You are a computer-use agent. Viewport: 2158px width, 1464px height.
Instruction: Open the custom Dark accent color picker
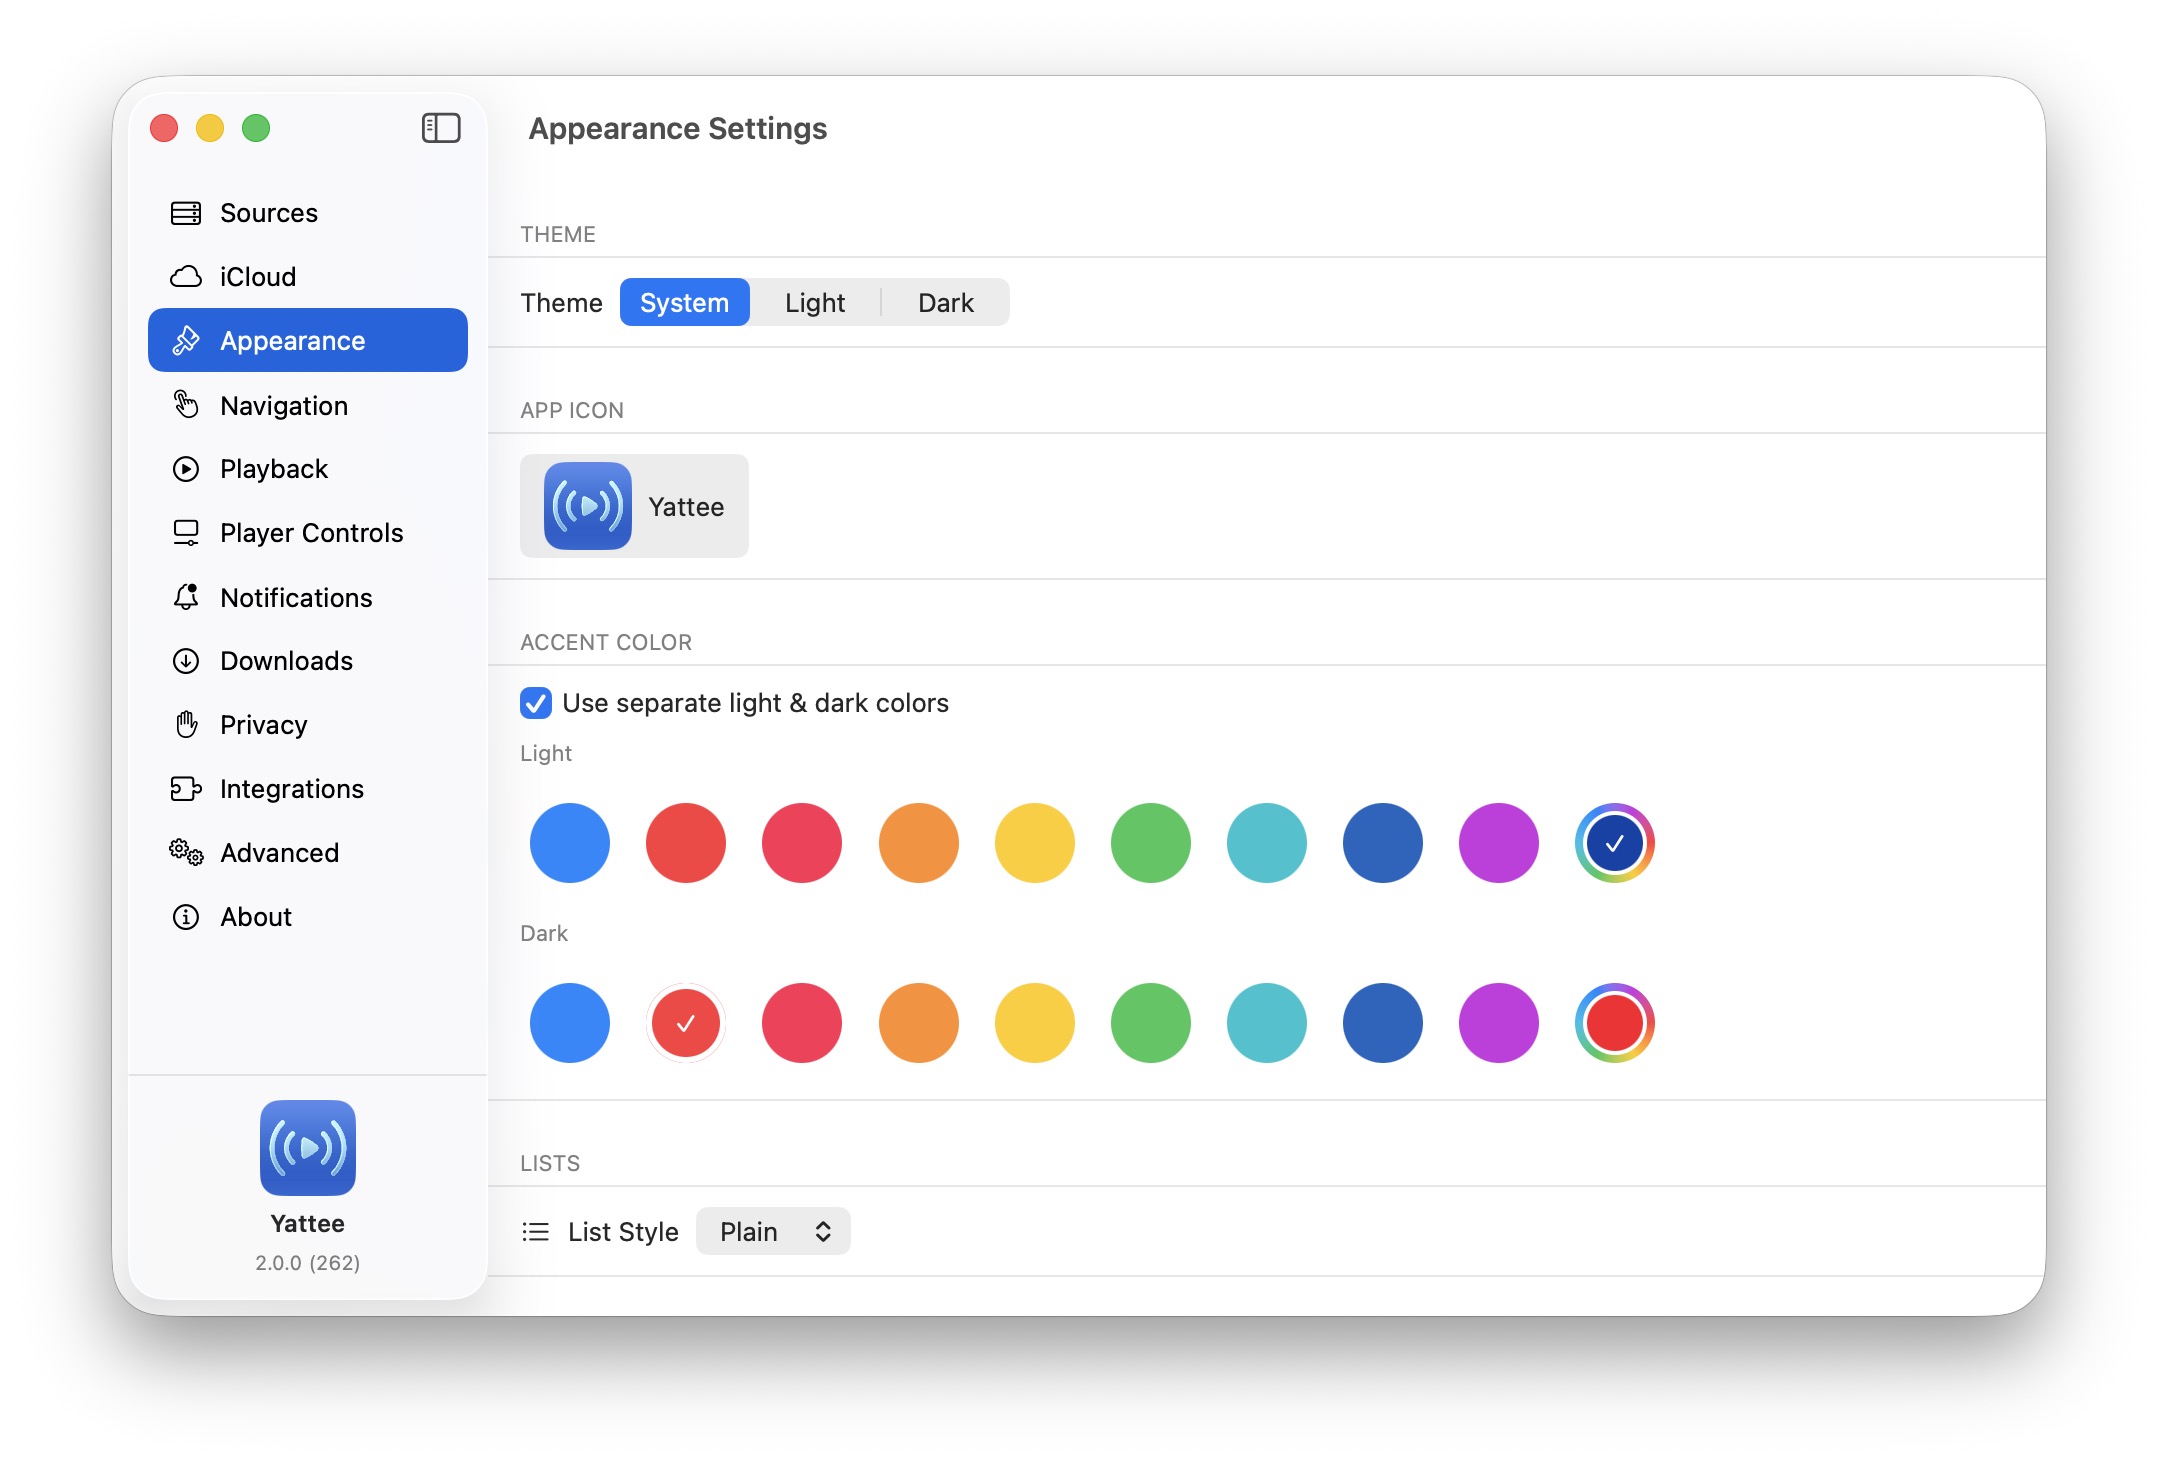coord(1615,1023)
